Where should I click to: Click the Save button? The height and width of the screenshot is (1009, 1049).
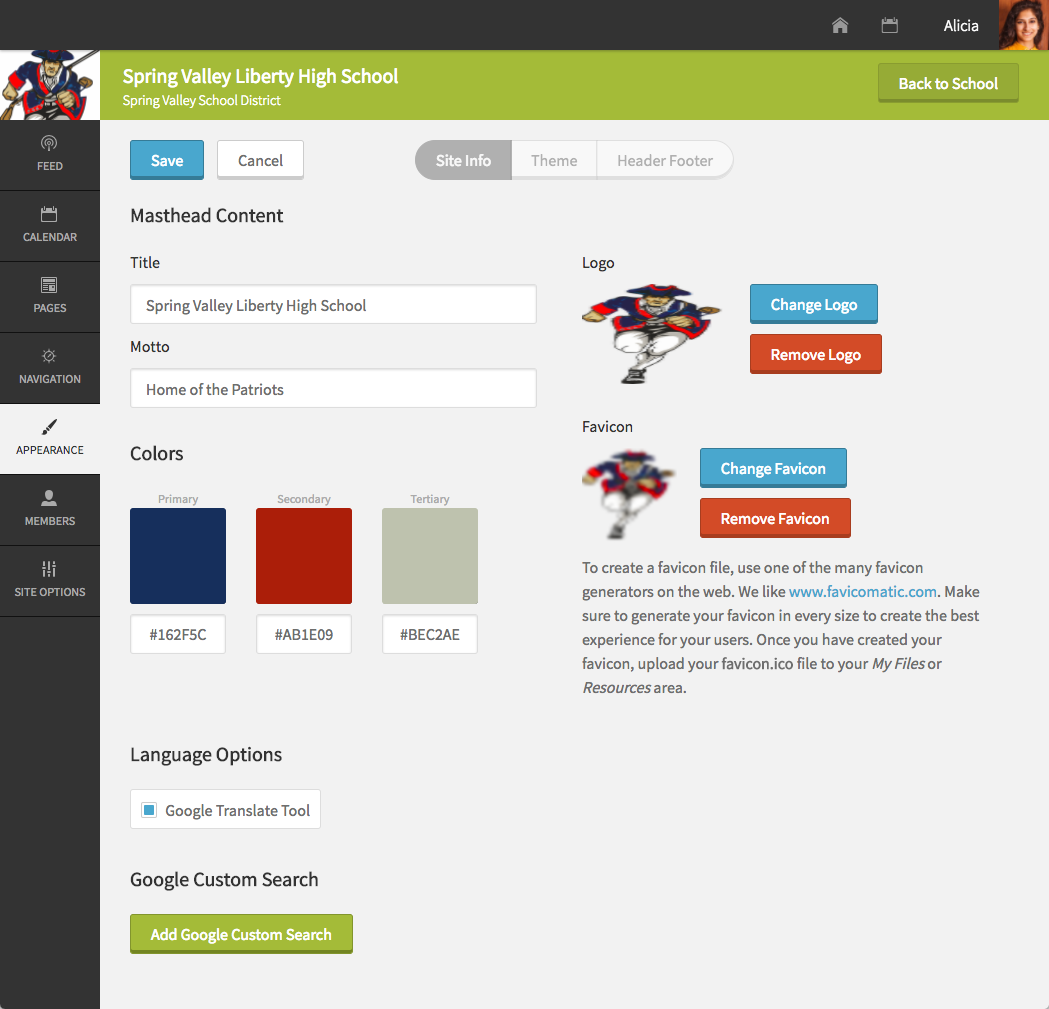[167, 160]
